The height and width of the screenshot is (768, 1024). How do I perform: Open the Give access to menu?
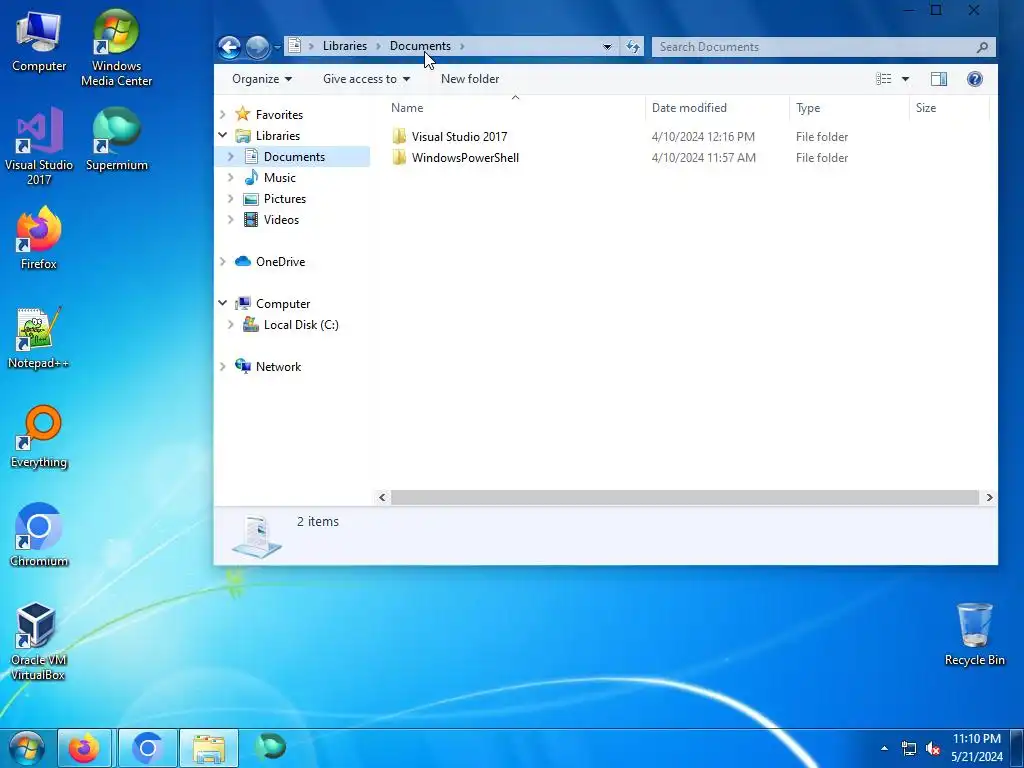tap(366, 79)
